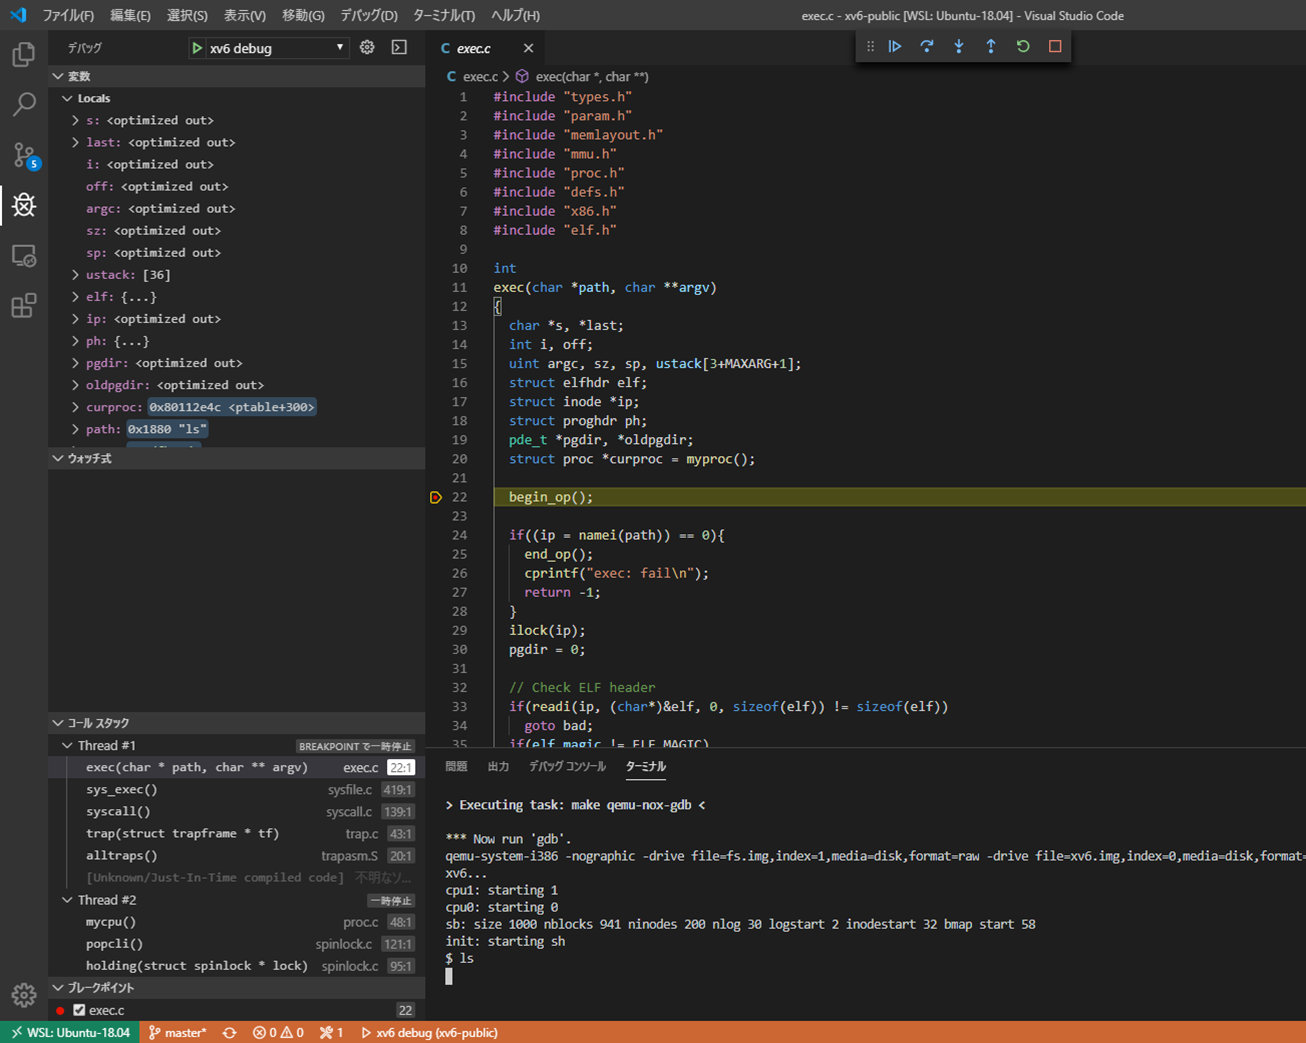Viewport: 1306px width, 1043px height.
Task: Open the ターミナル(T) menu
Action: tap(444, 15)
